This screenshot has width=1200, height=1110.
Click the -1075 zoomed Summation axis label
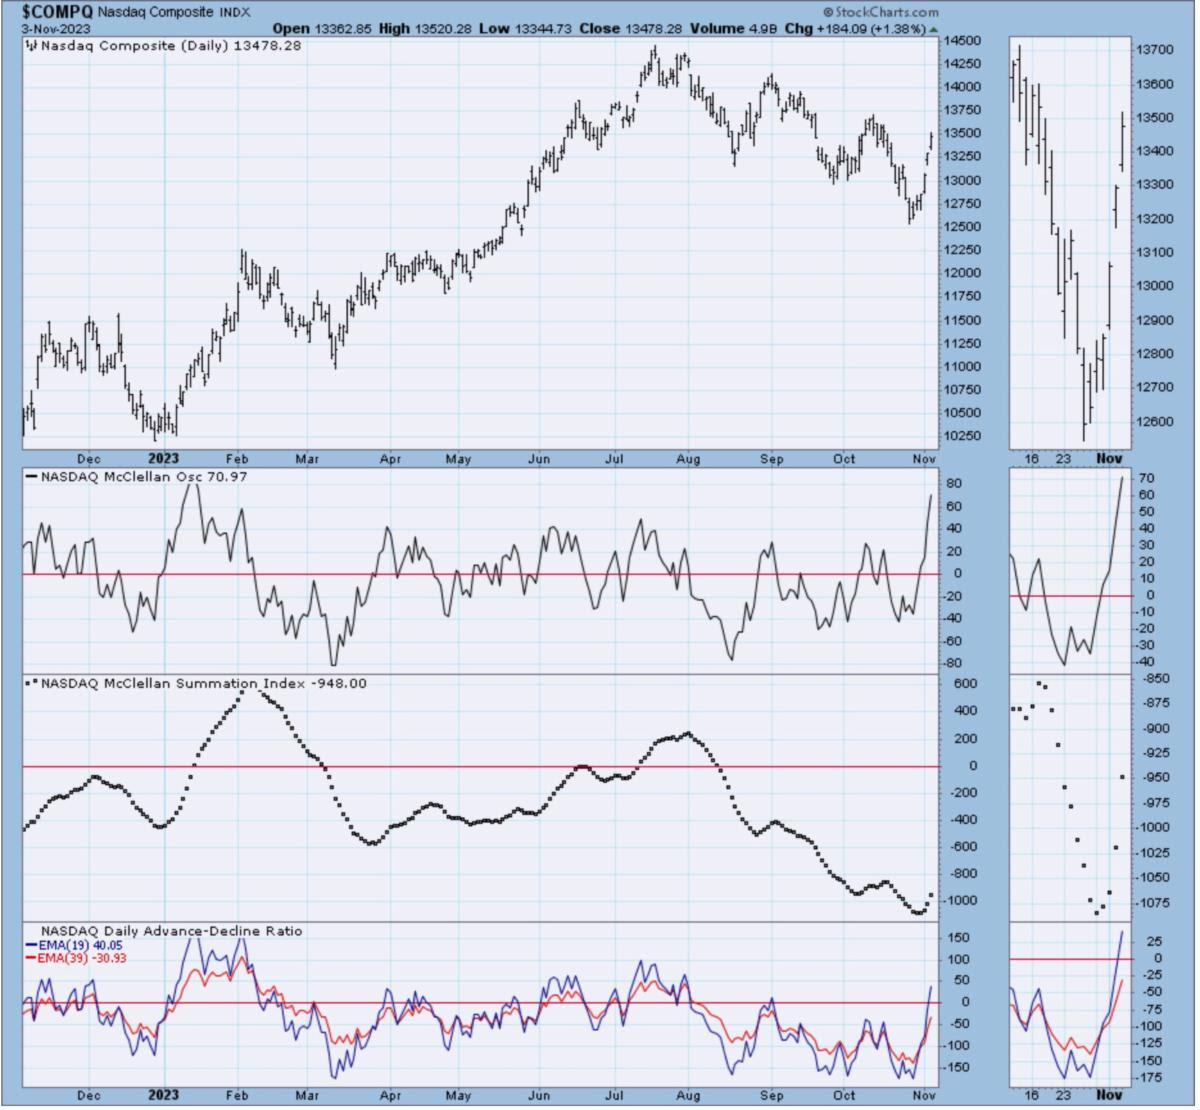tap(1152, 902)
